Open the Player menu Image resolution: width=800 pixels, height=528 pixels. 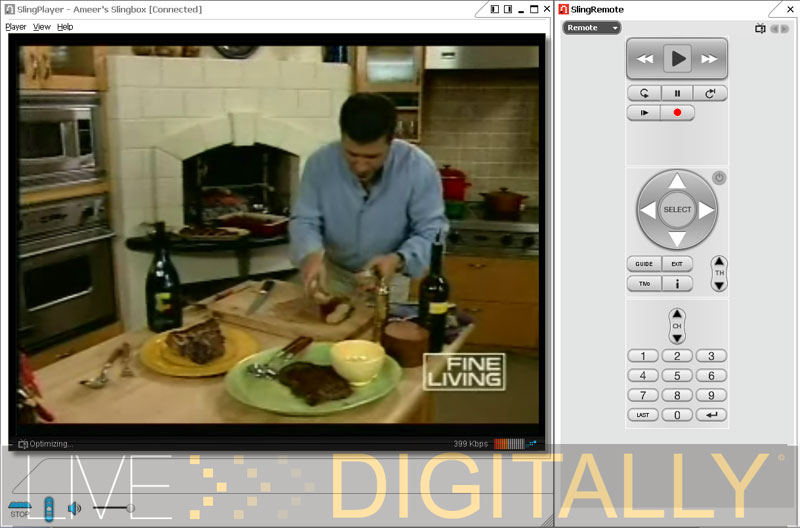[16, 27]
